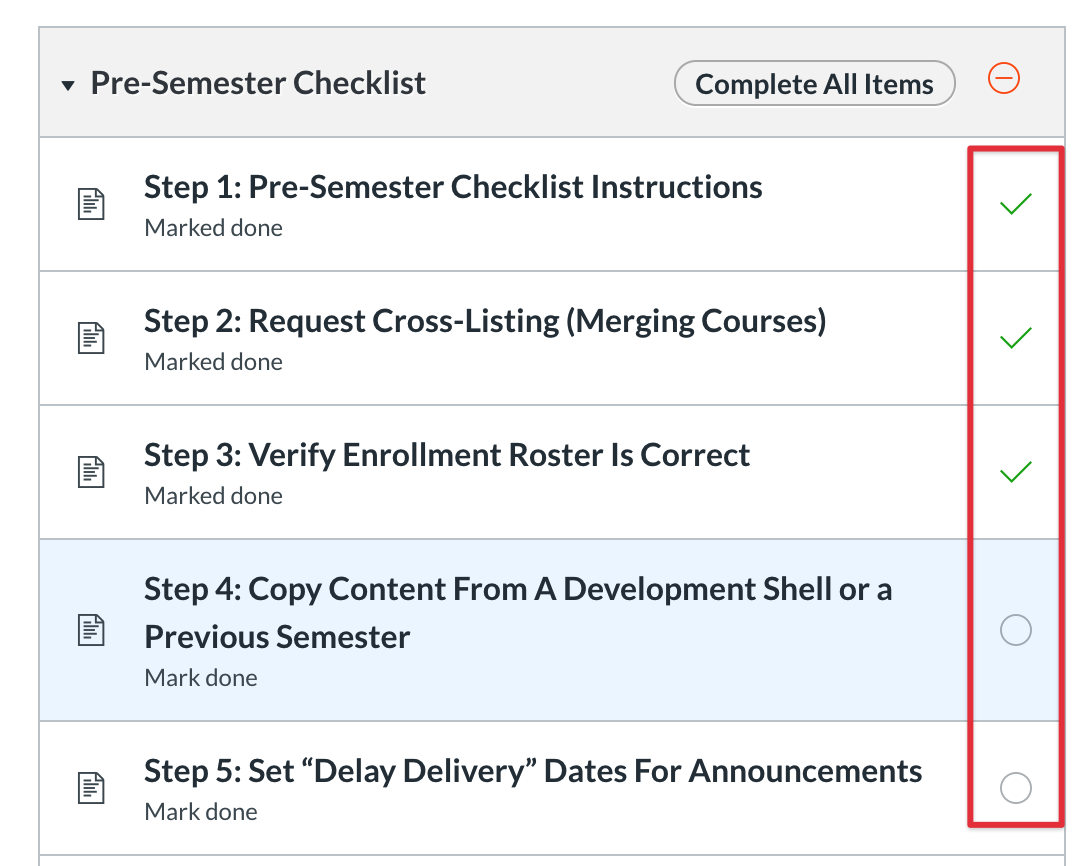
Task: Click the Pre-Semester Checklist module title
Action: 258,83
